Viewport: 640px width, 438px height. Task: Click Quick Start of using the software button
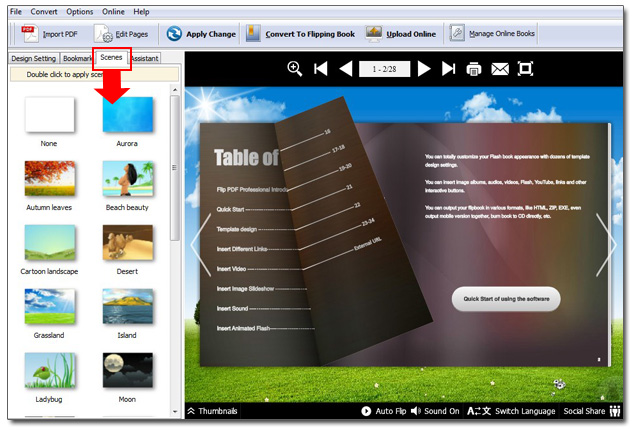pos(506,299)
